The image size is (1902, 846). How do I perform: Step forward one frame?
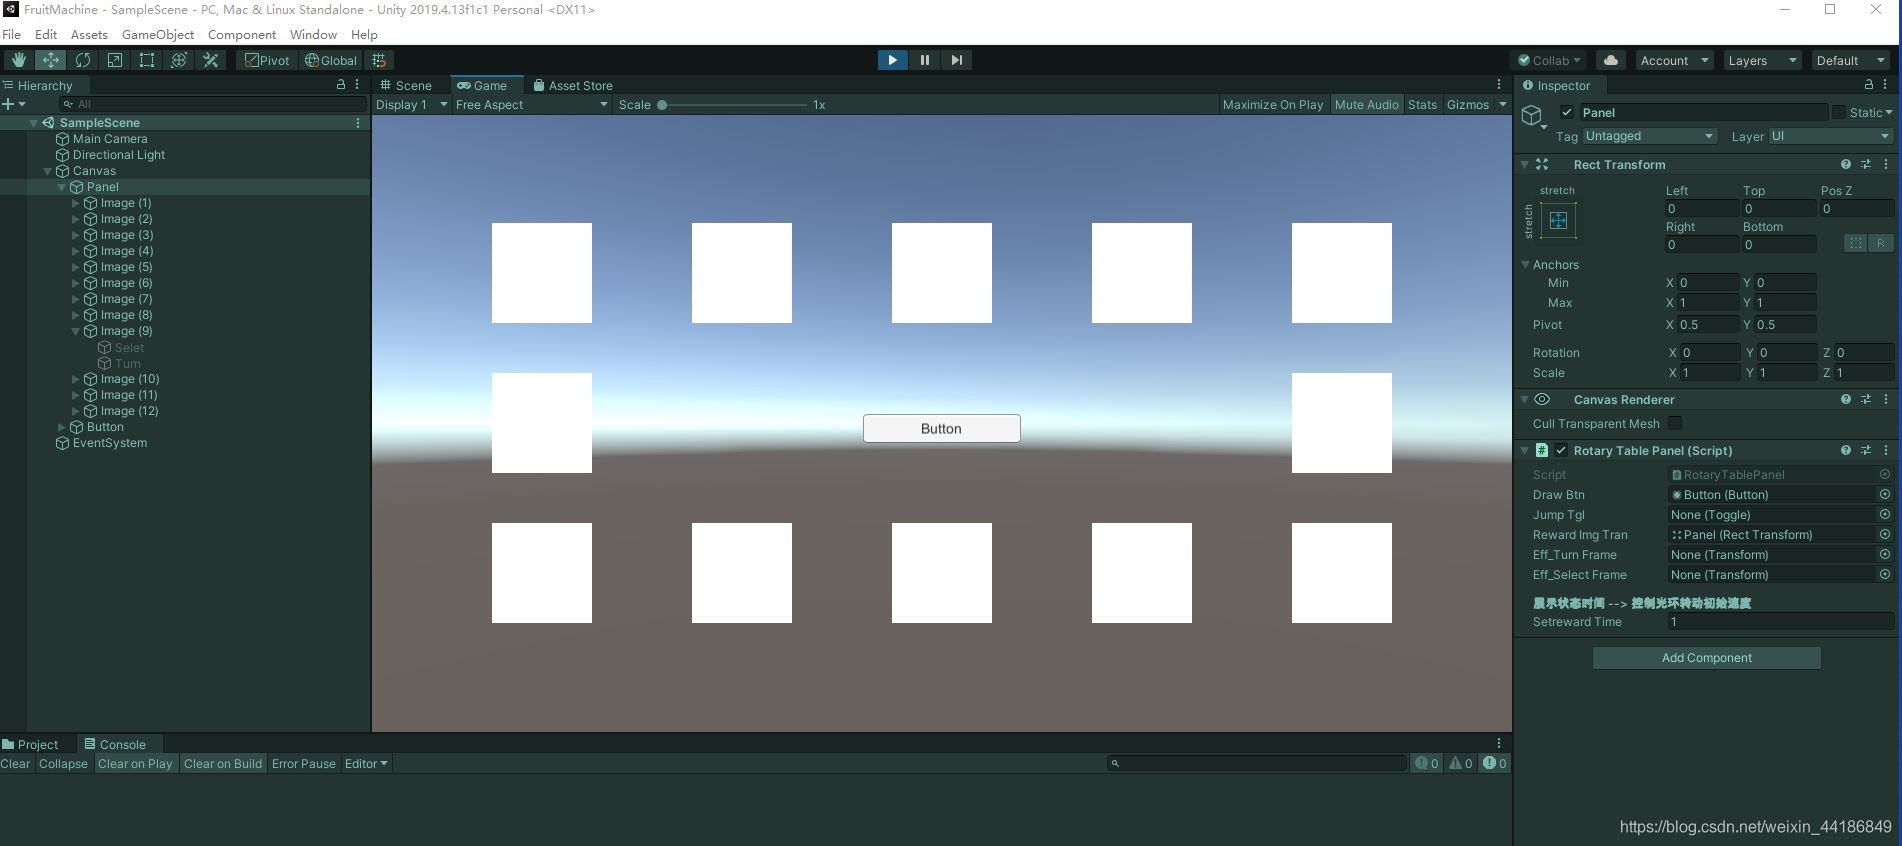956,60
